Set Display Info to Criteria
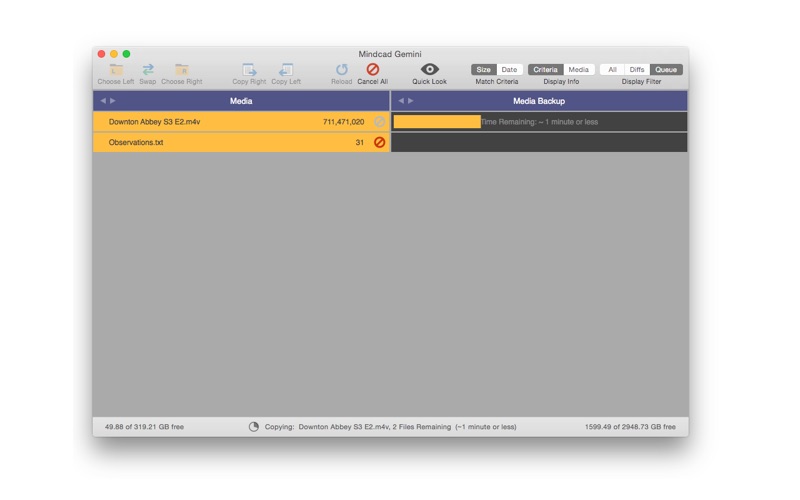The width and height of the screenshot is (800, 500). click(545, 69)
